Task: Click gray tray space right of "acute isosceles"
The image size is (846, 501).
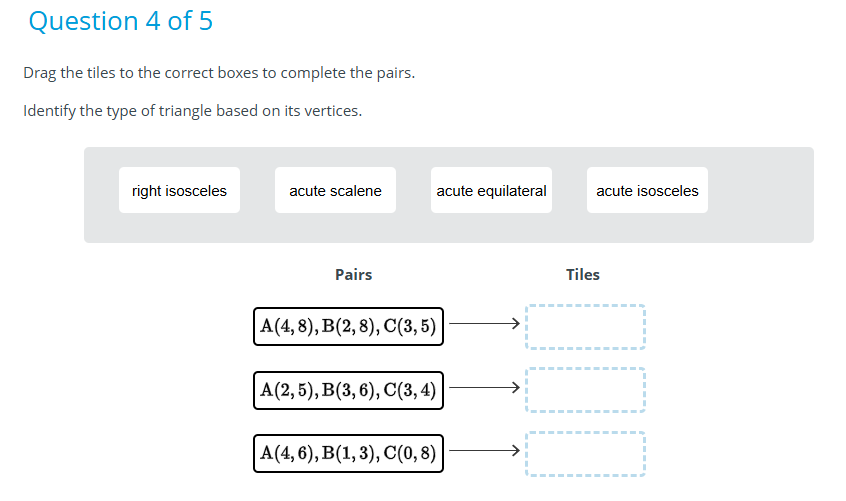Action: (x=760, y=195)
